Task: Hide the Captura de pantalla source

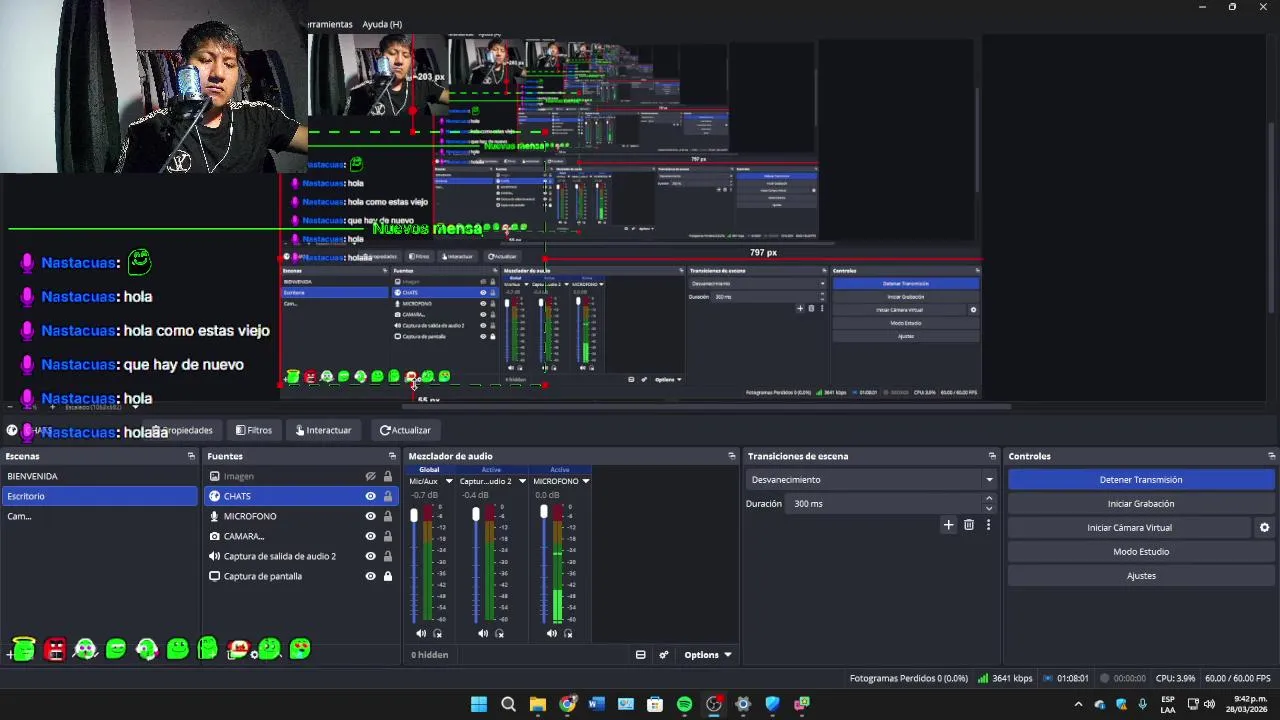Action: tap(370, 576)
